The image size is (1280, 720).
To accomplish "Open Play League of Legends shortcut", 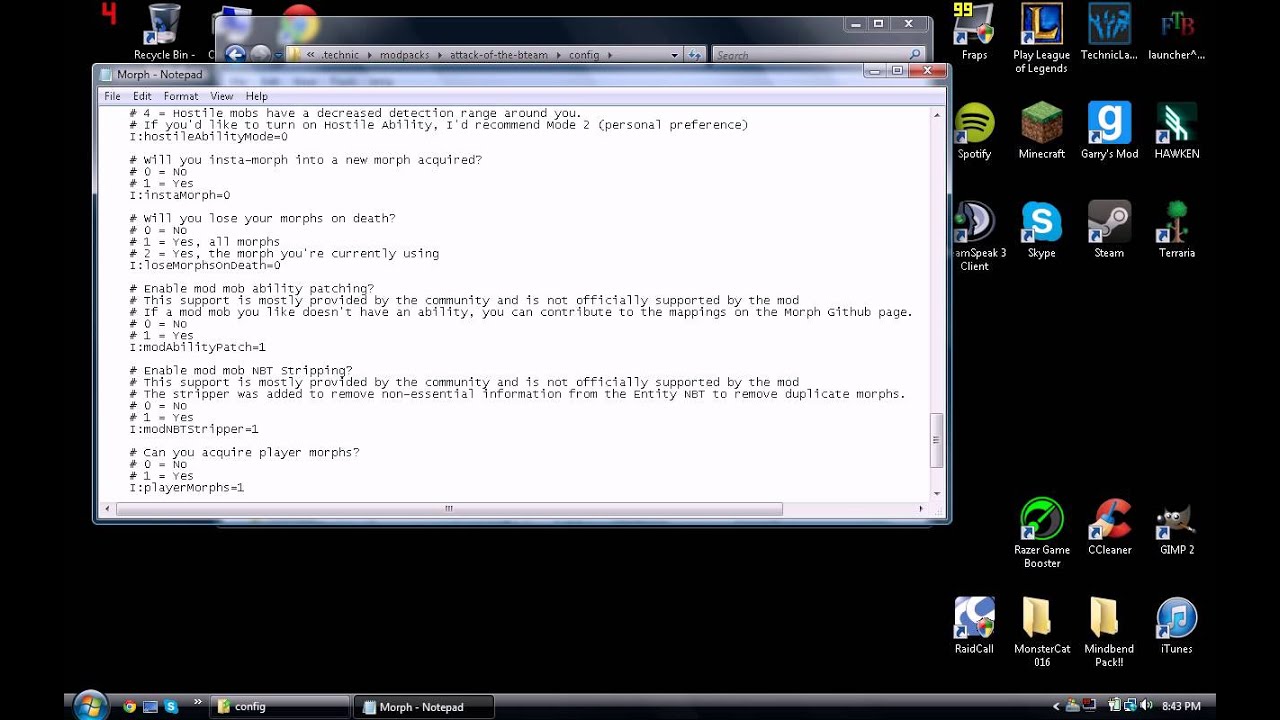I will click(1041, 38).
